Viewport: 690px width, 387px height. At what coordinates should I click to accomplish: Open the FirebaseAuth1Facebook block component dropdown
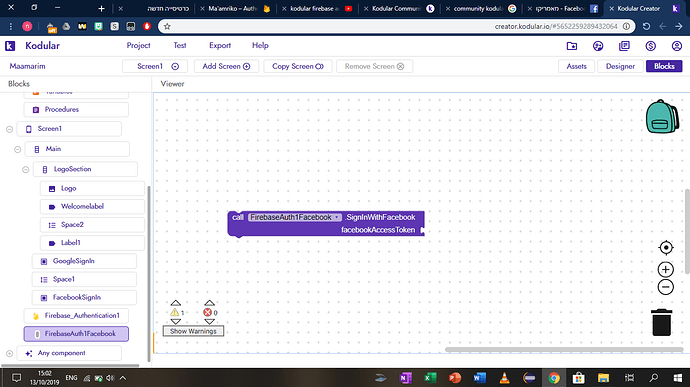[x=294, y=217]
